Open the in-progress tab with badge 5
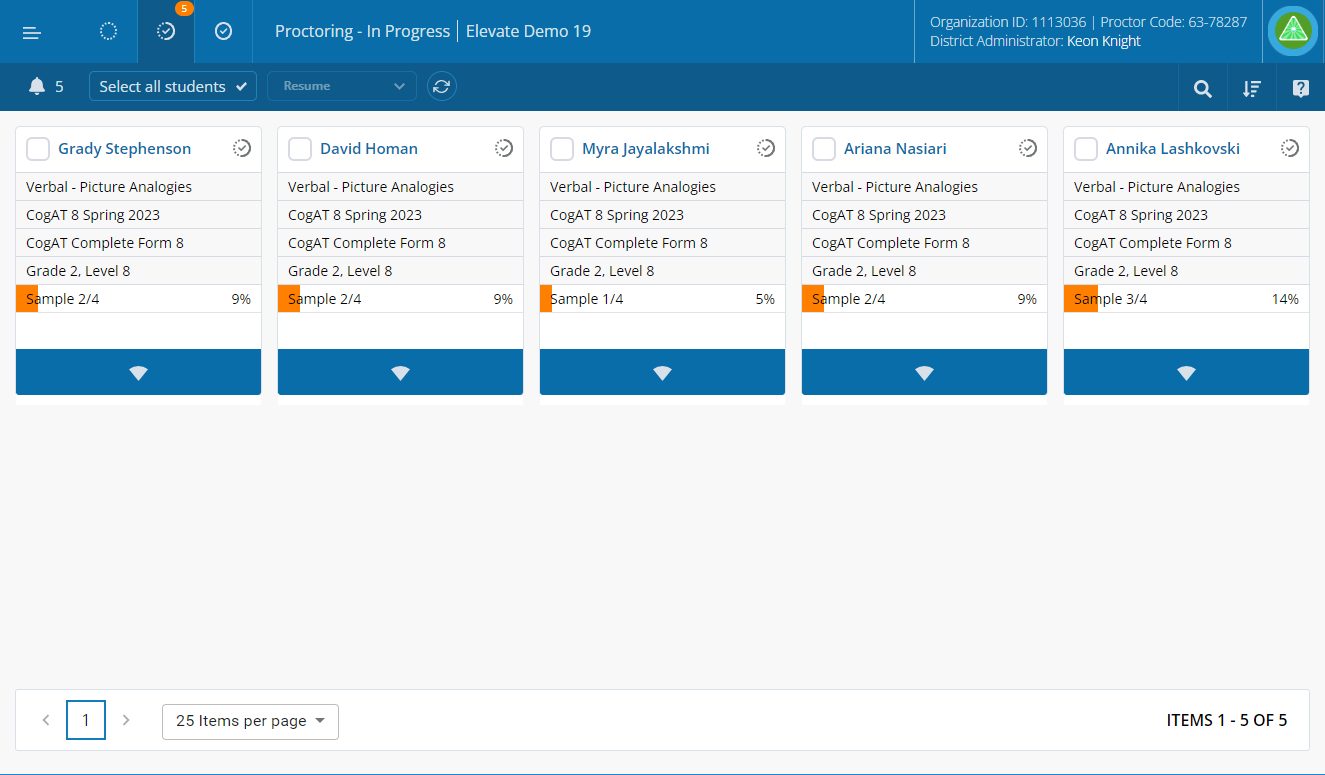 166,31
